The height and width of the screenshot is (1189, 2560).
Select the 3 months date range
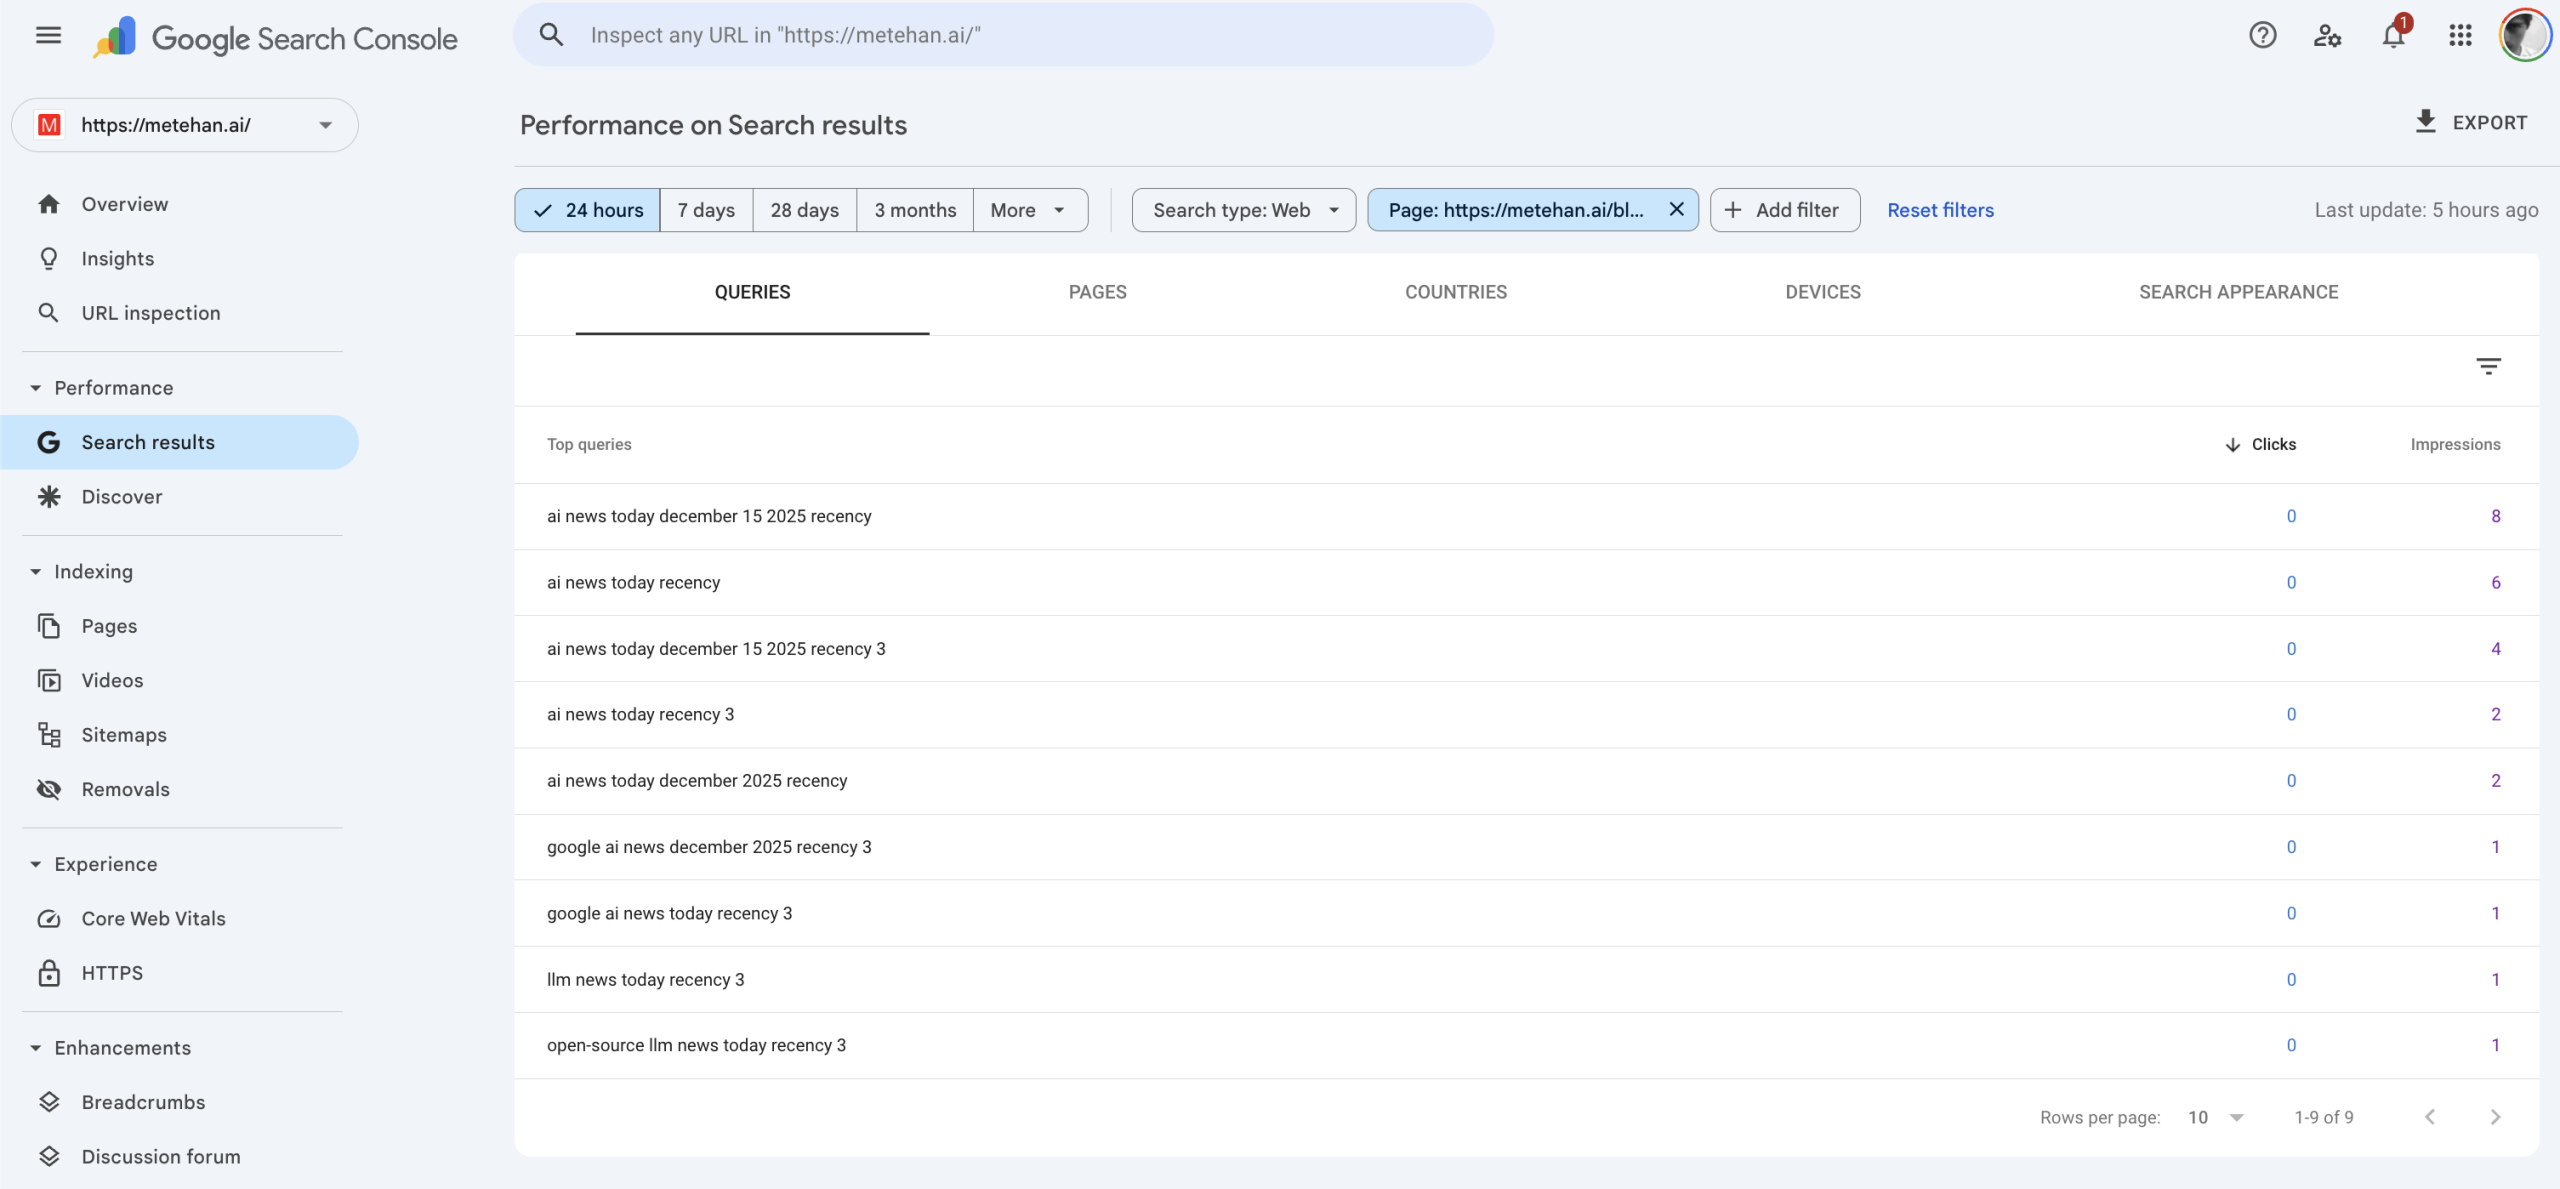tap(915, 210)
